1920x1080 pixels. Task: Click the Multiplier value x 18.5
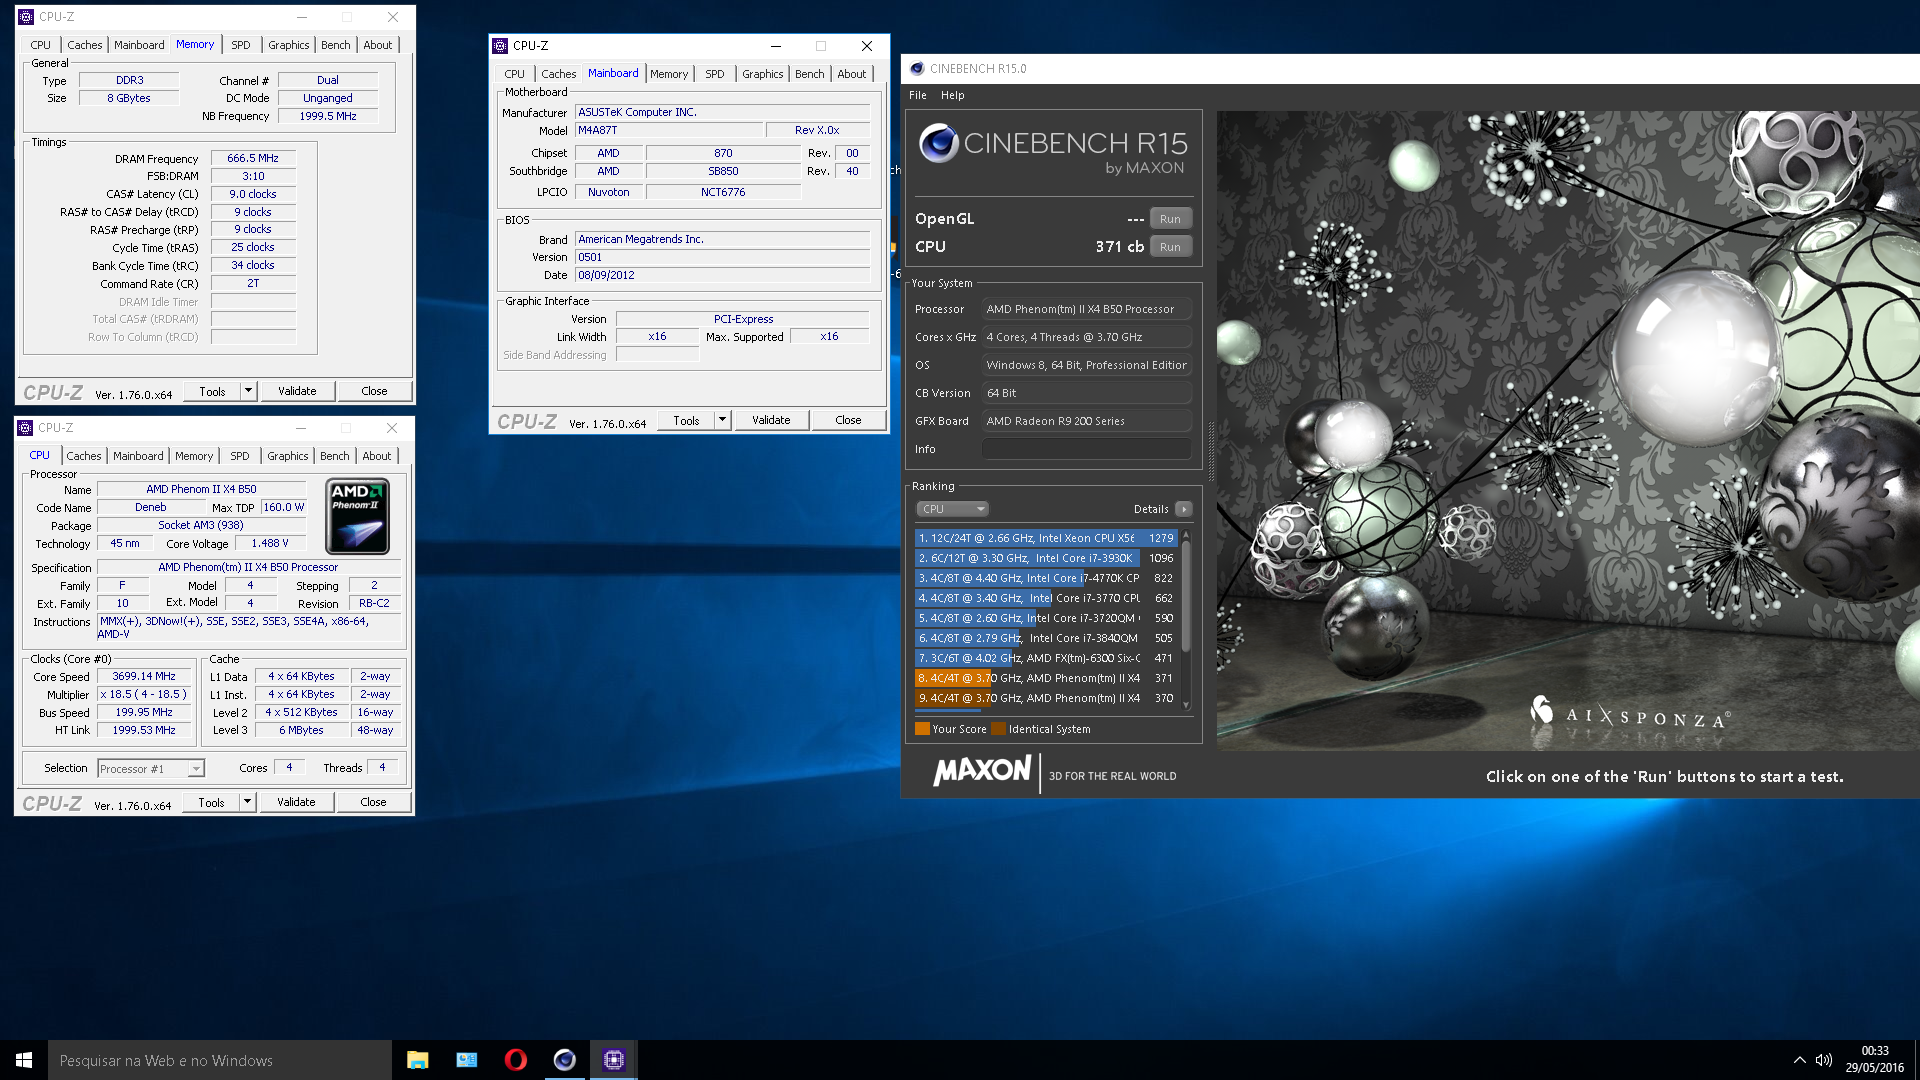(x=144, y=694)
